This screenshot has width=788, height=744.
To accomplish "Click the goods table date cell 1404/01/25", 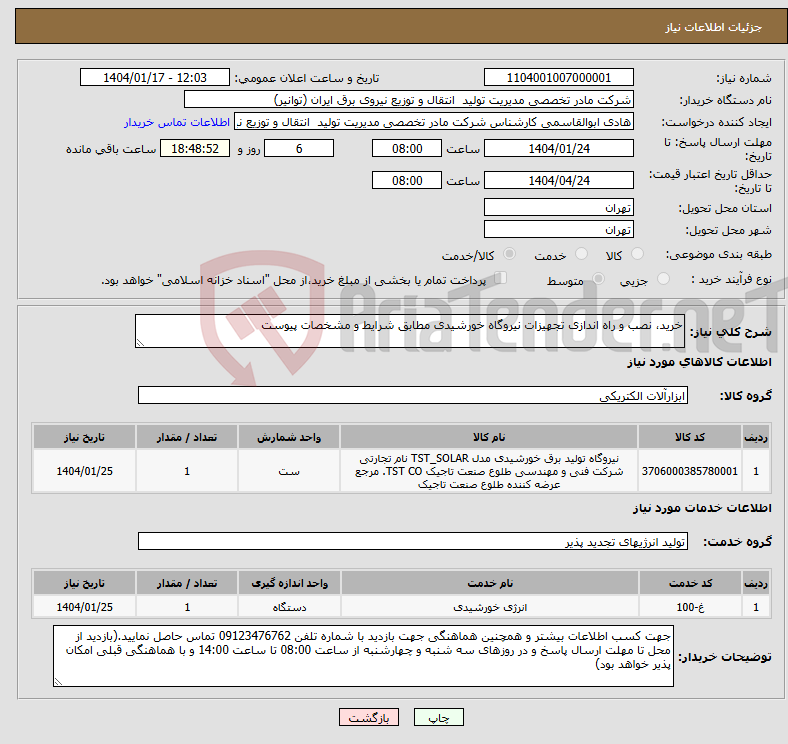I will pyautogui.click(x=84, y=471).
